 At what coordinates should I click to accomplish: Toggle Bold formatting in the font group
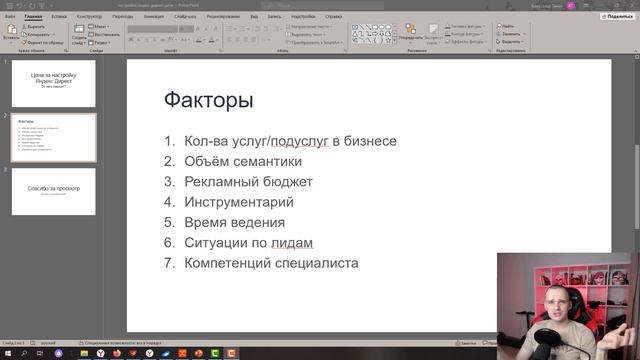(x=131, y=40)
